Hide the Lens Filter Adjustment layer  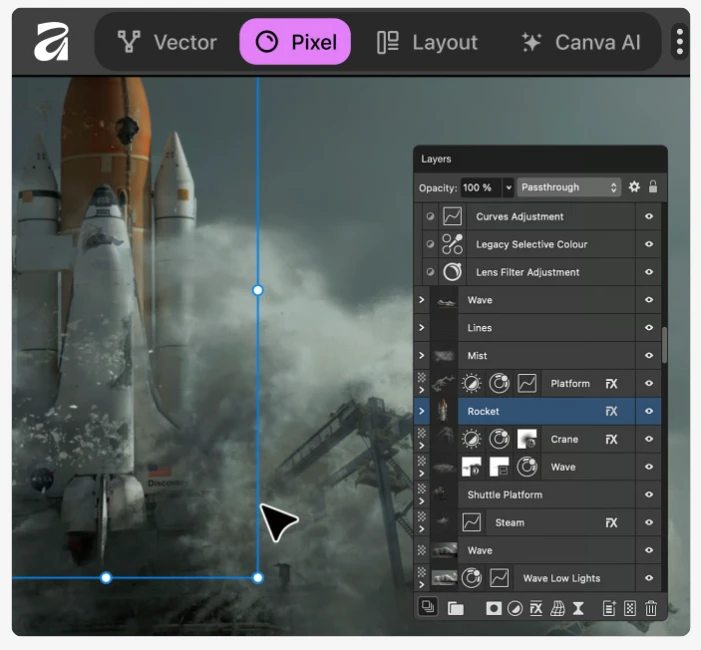coord(649,272)
